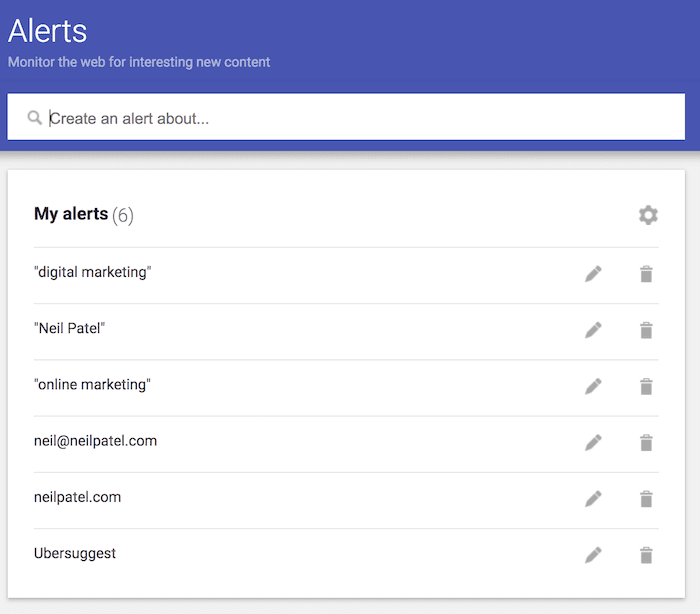Select the "digital marketing" alert text
The image size is (700, 614).
coord(92,272)
